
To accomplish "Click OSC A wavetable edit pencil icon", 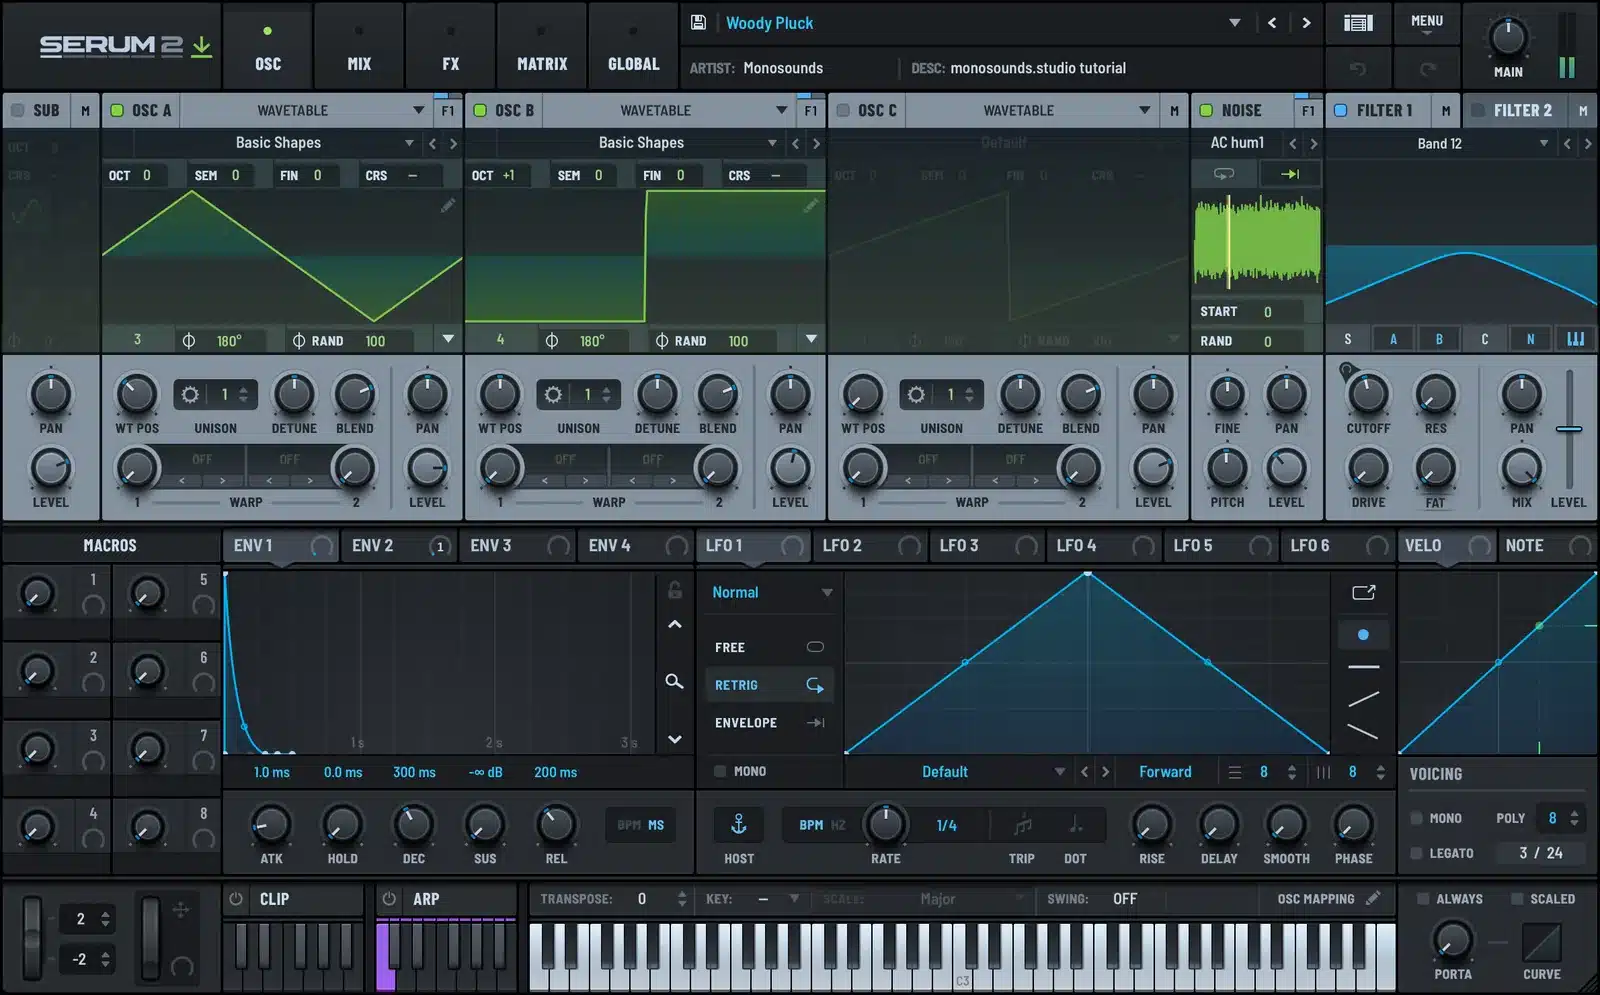I will coord(448,205).
